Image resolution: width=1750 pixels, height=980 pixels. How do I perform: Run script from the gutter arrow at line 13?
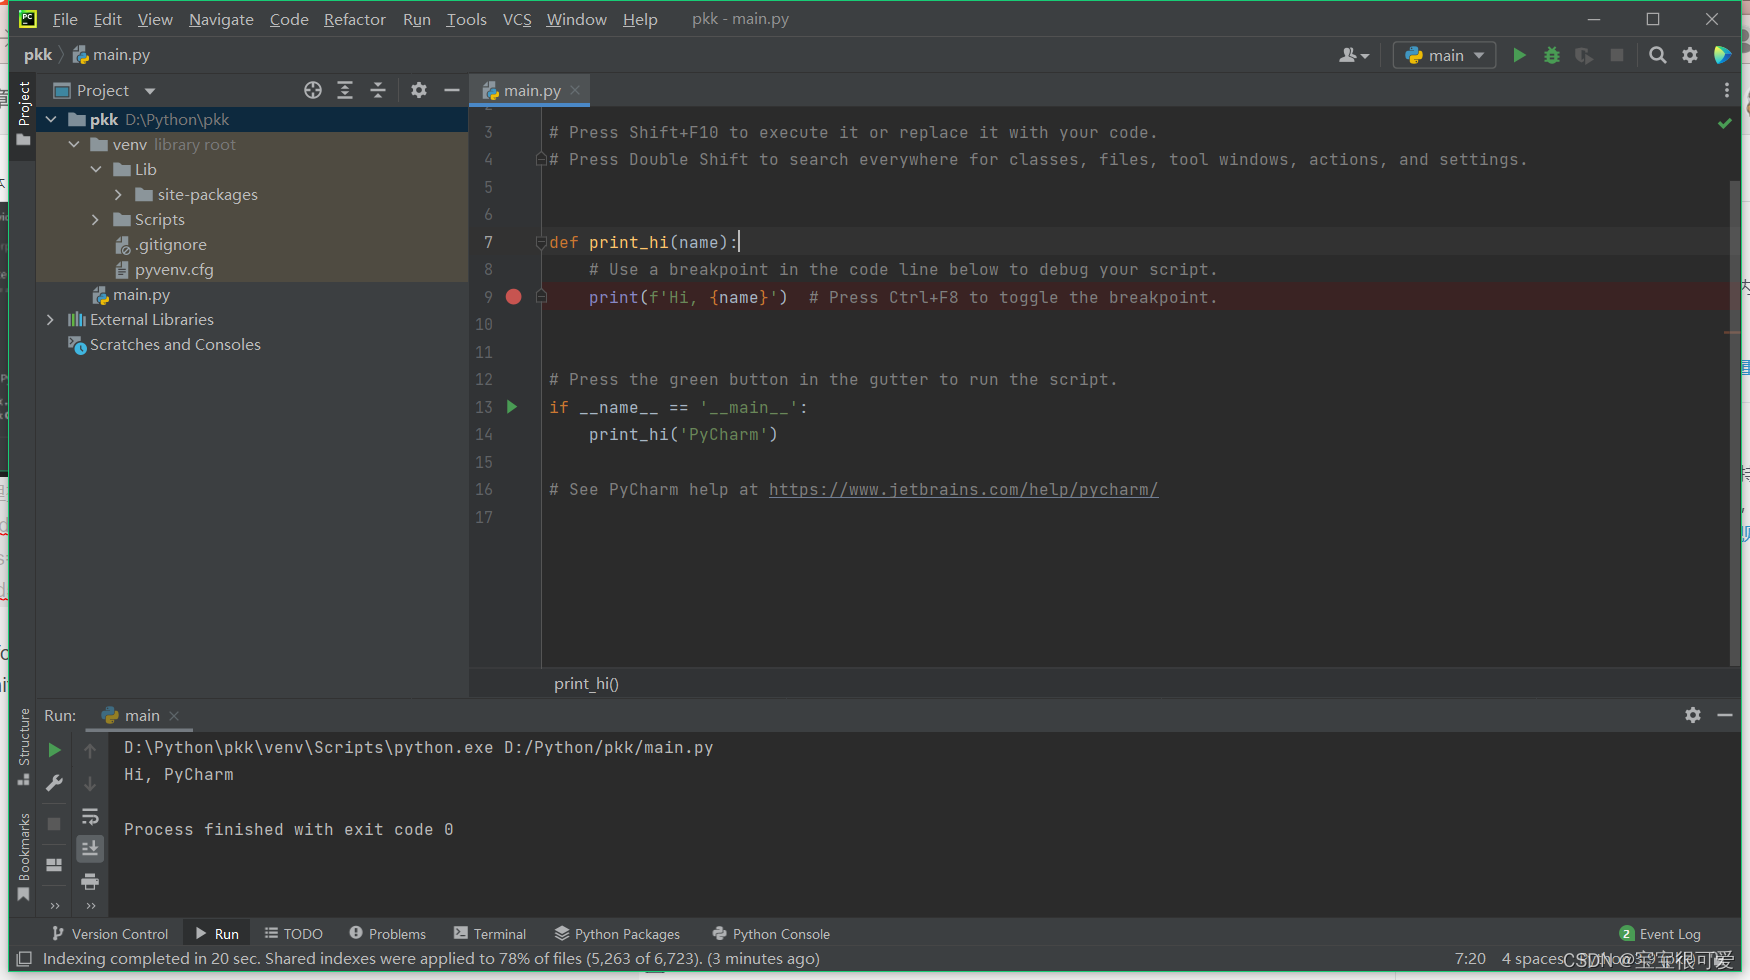click(x=512, y=407)
